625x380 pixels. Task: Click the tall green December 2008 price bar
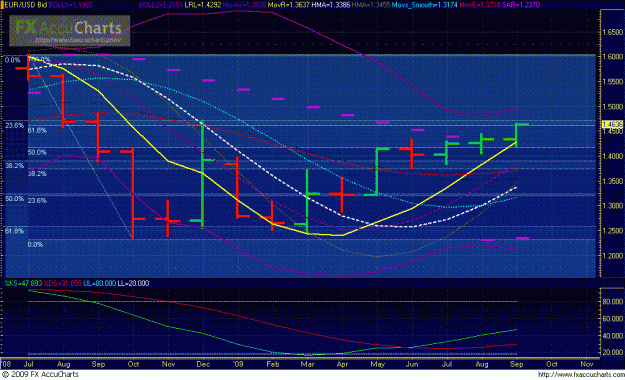202,173
